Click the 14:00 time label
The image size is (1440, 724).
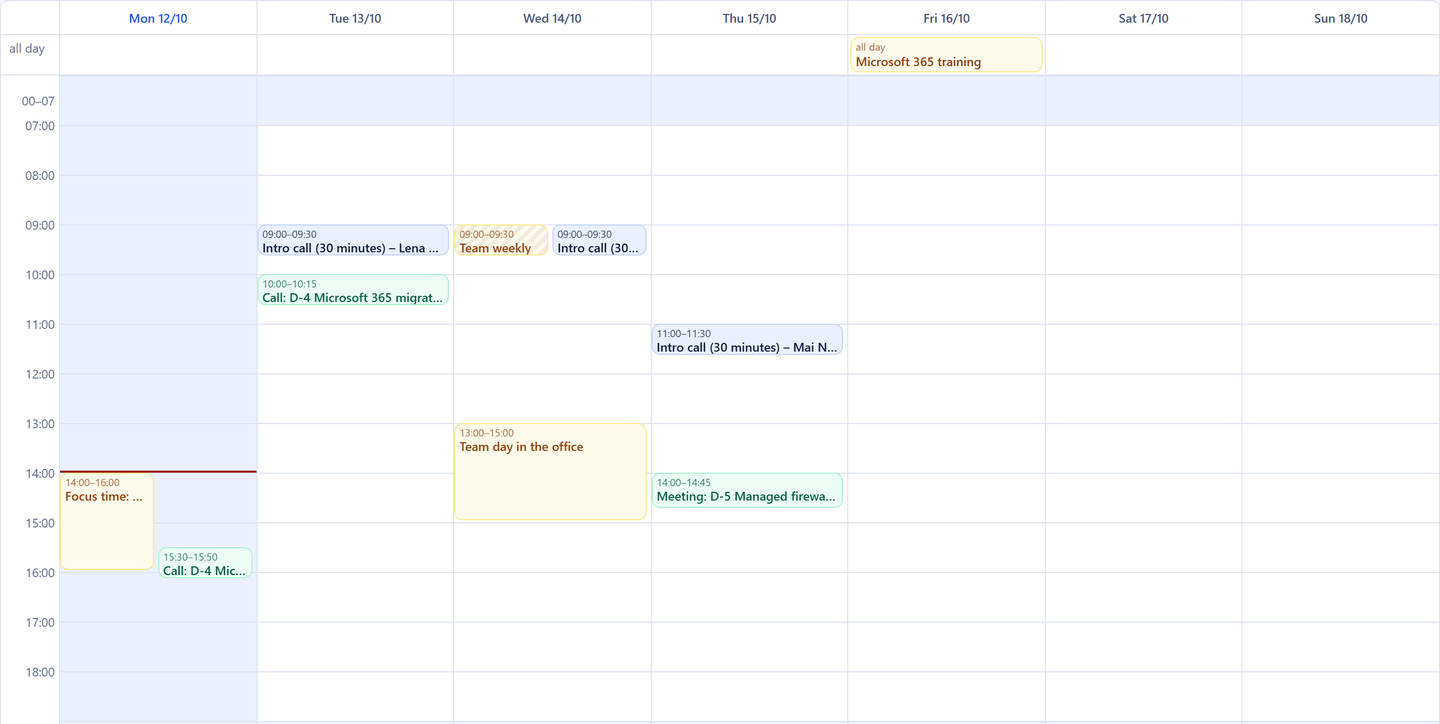click(x=40, y=474)
